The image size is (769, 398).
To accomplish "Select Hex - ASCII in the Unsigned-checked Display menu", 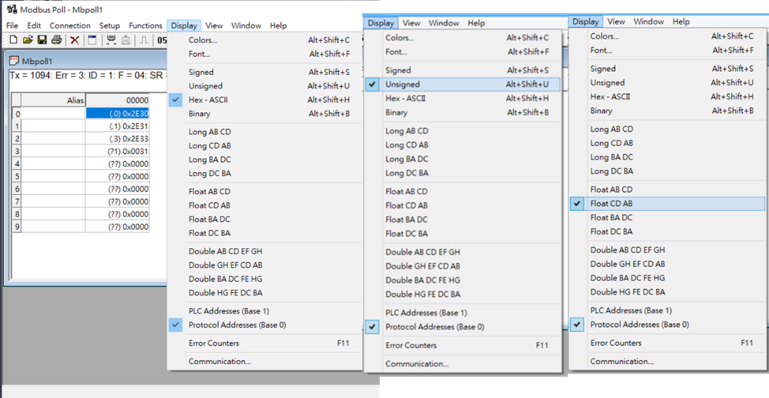I will click(x=462, y=98).
